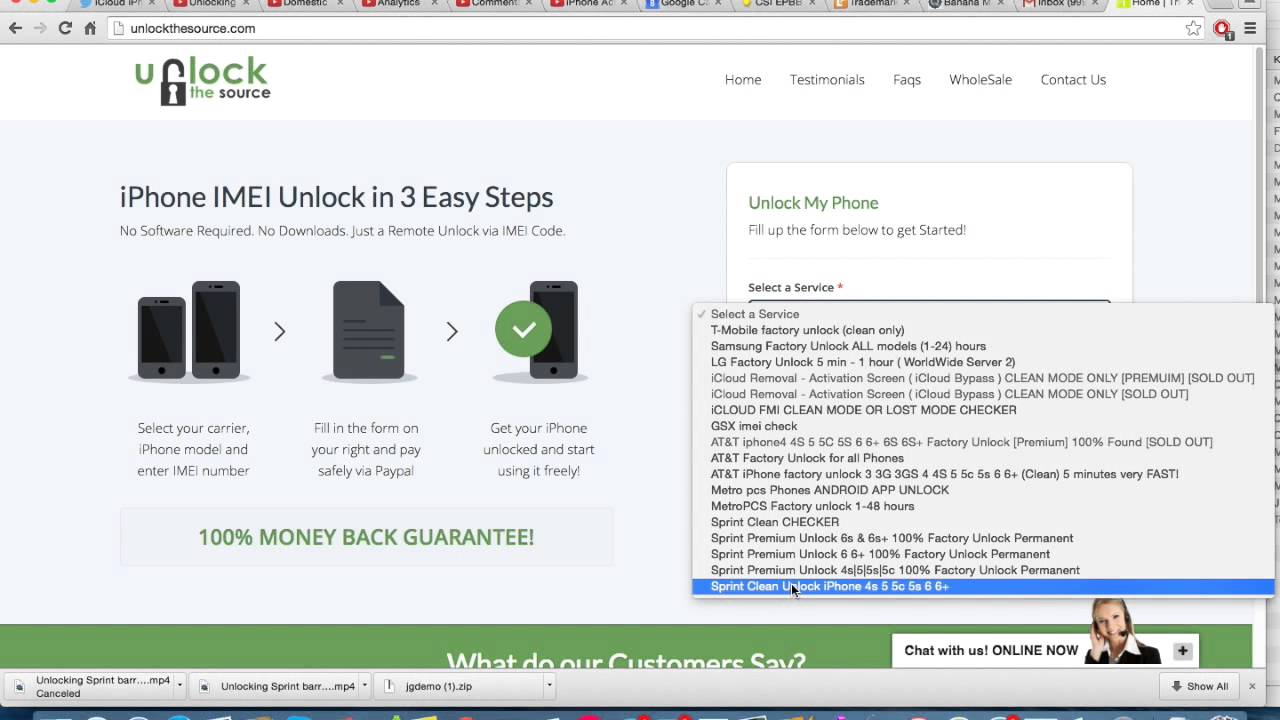The image size is (1280, 720).
Task: Open the Testimonials page link
Action: pyautogui.click(x=827, y=80)
